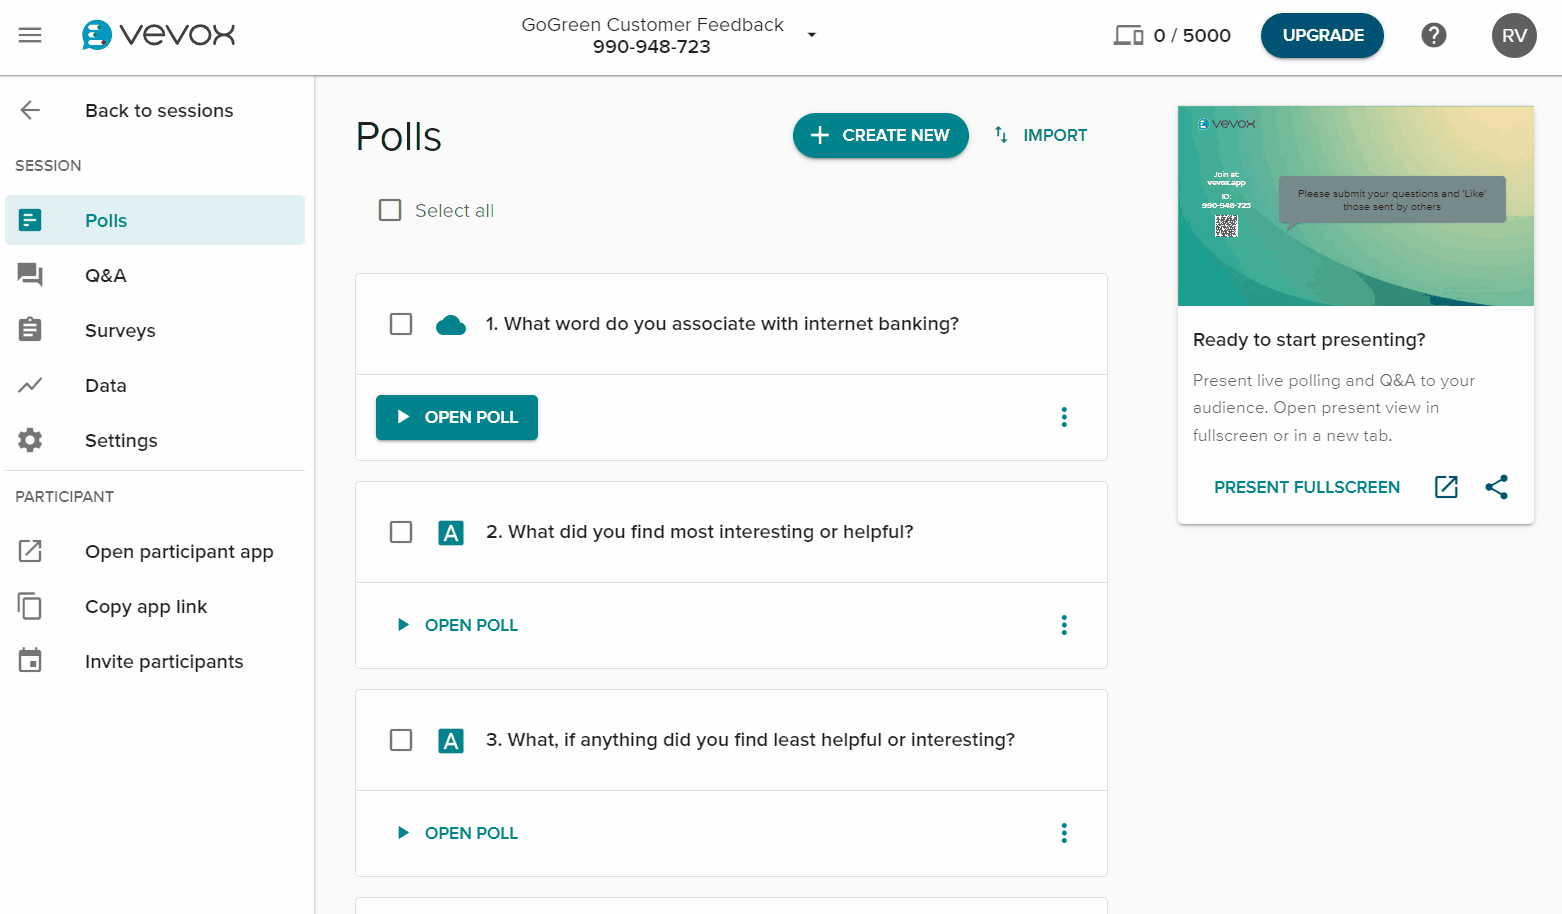The height and width of the screenshot is (914, 1562).
Task: Click the share icon in the presenting card
Action: [1497, 487]
